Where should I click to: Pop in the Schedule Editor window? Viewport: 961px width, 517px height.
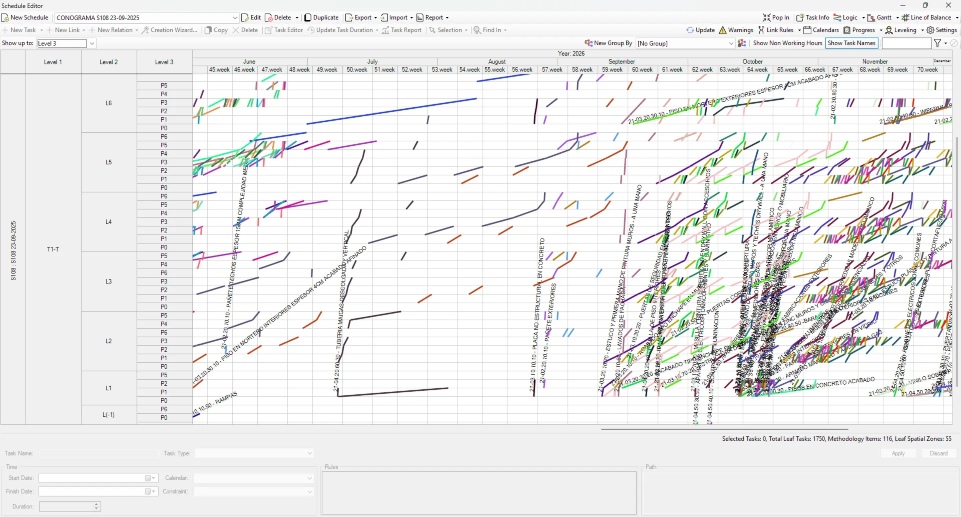coord(775,17)
